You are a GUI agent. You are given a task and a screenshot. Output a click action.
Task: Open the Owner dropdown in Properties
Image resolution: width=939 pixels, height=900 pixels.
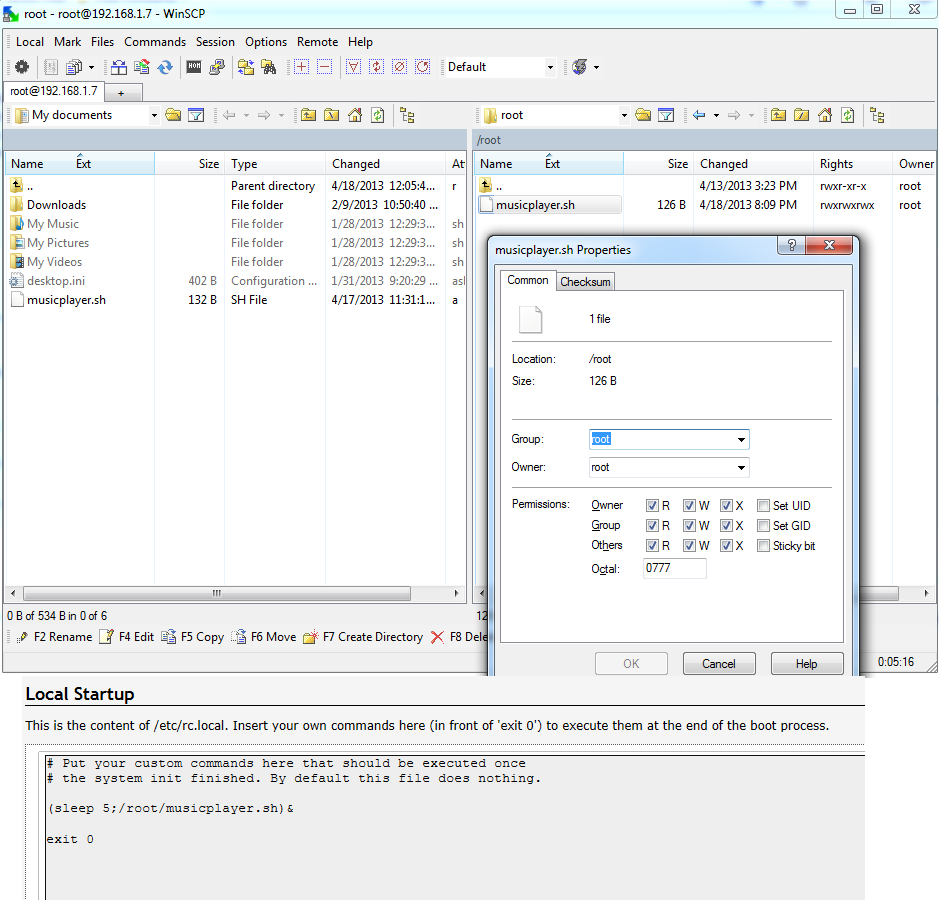point(741,468)
